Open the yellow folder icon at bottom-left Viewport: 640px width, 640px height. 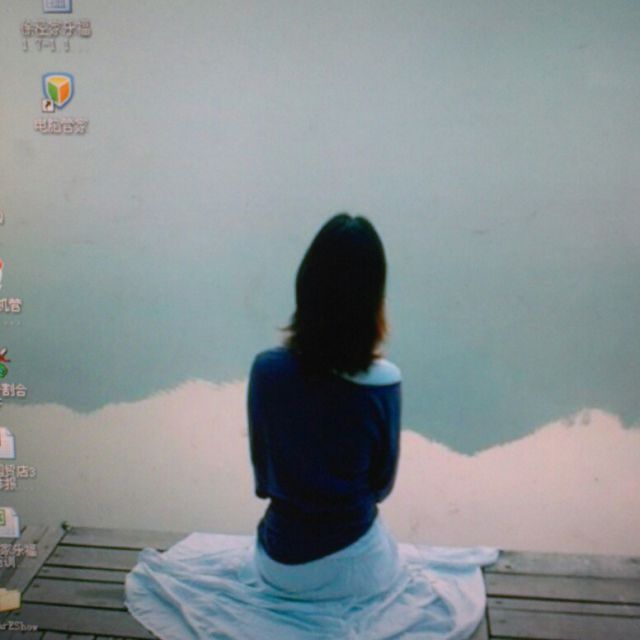click(x=9, y=600)
